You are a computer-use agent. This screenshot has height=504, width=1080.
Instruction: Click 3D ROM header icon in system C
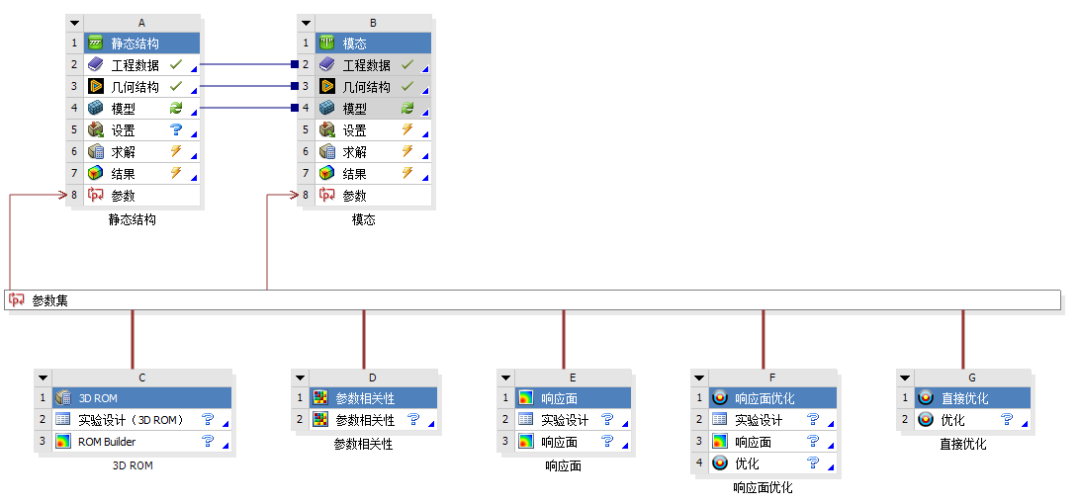tap(63, 398)
